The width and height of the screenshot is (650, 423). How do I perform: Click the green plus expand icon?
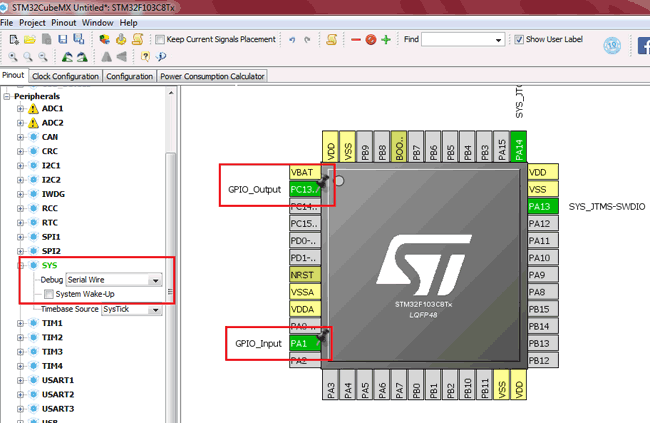pyautogui.click(x=386, y=40)
